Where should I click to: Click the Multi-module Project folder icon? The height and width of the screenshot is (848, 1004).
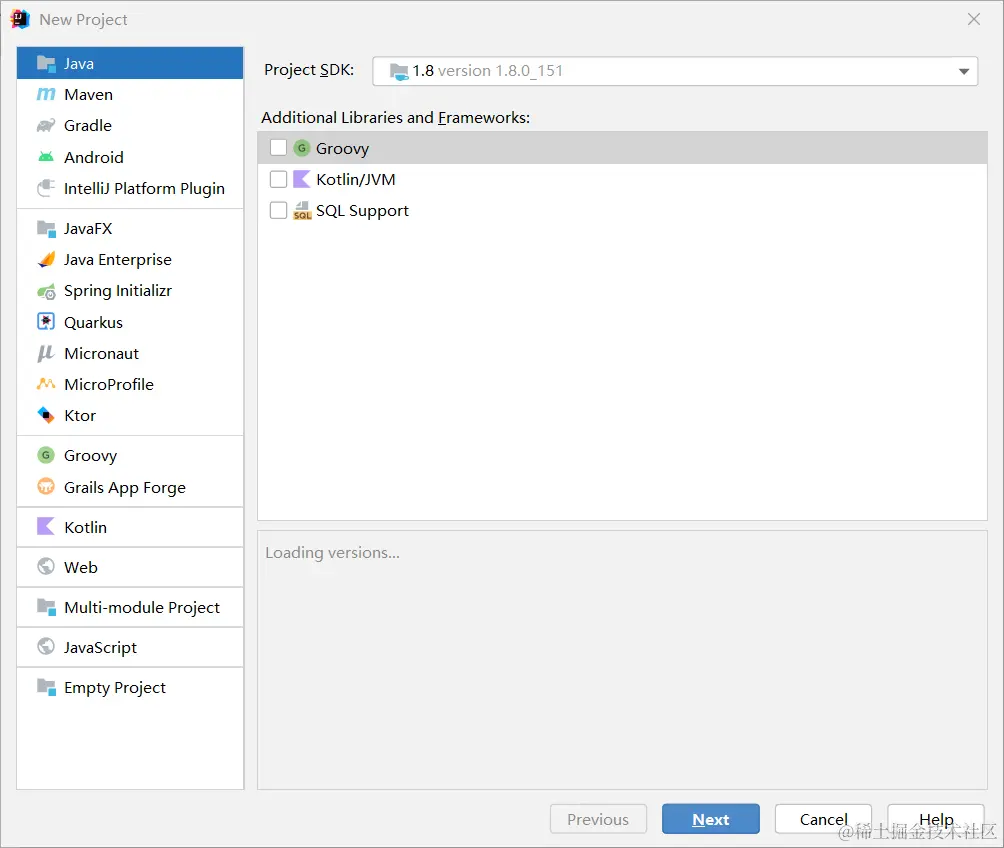[46, 607]
